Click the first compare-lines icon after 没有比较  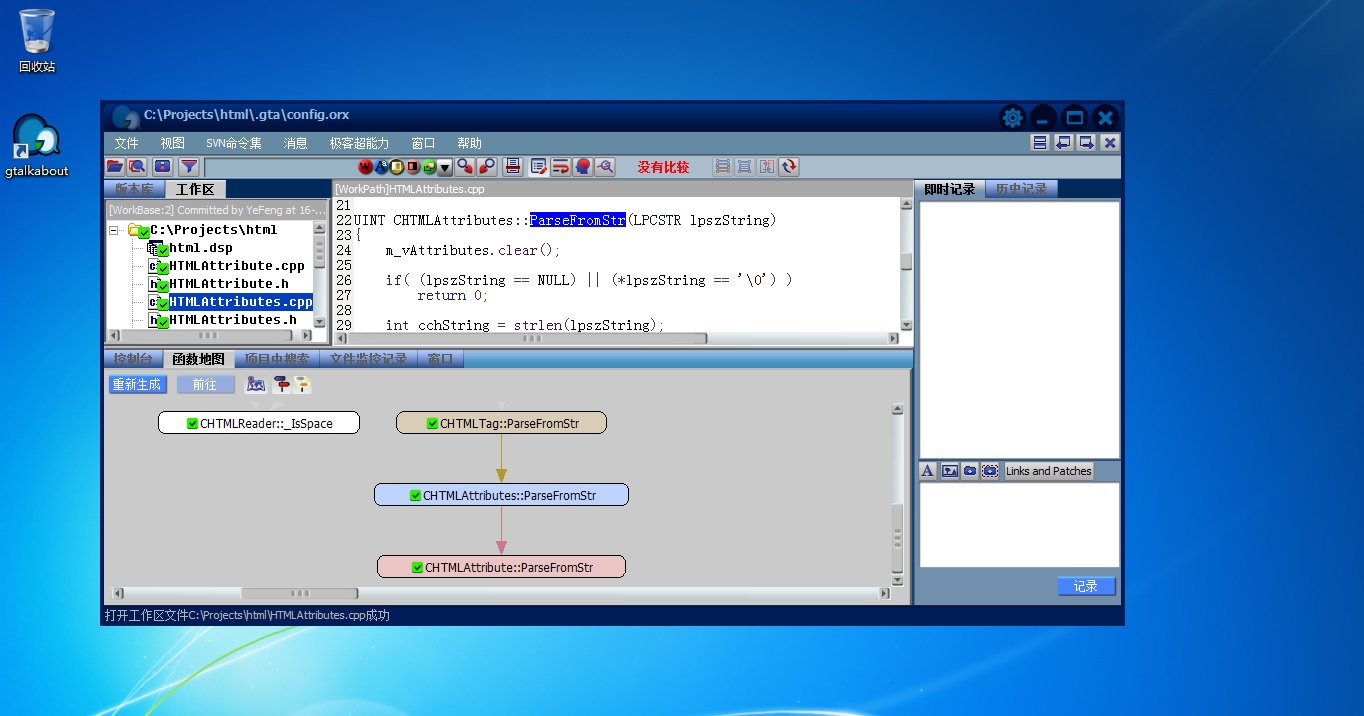tap(721, 167)
